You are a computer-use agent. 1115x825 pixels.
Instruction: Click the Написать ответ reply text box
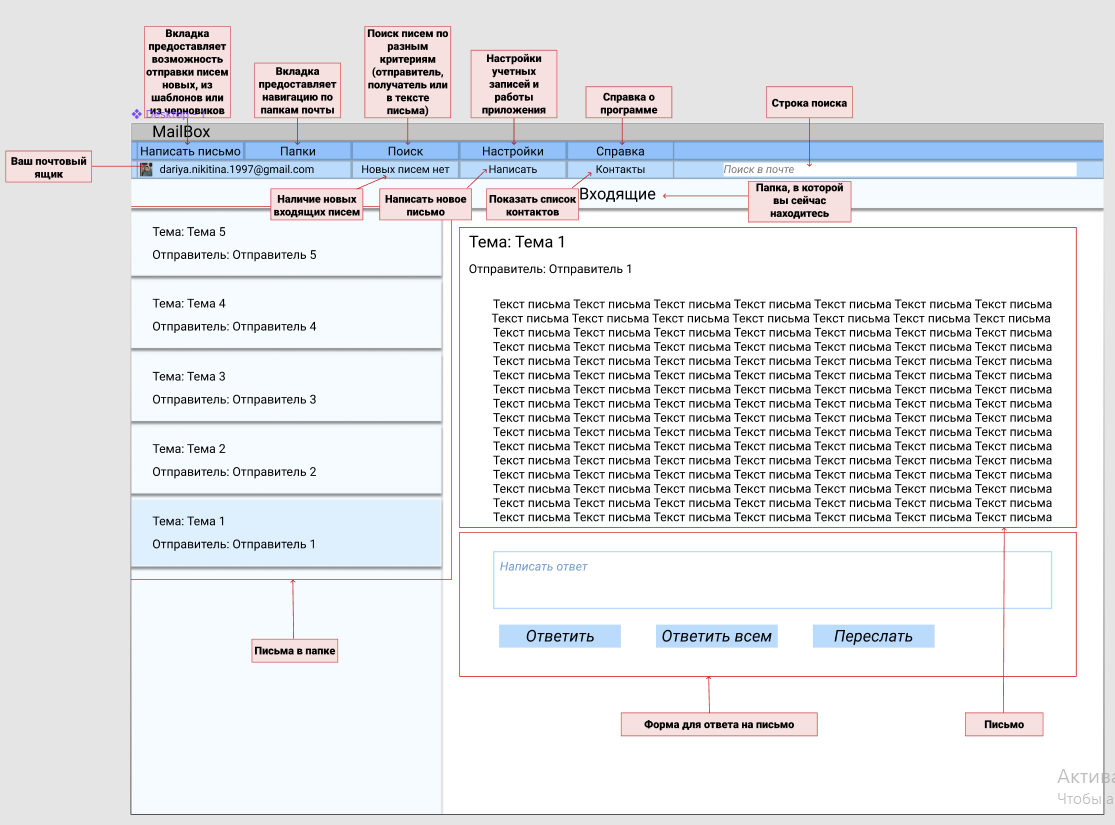coord(772,580)
